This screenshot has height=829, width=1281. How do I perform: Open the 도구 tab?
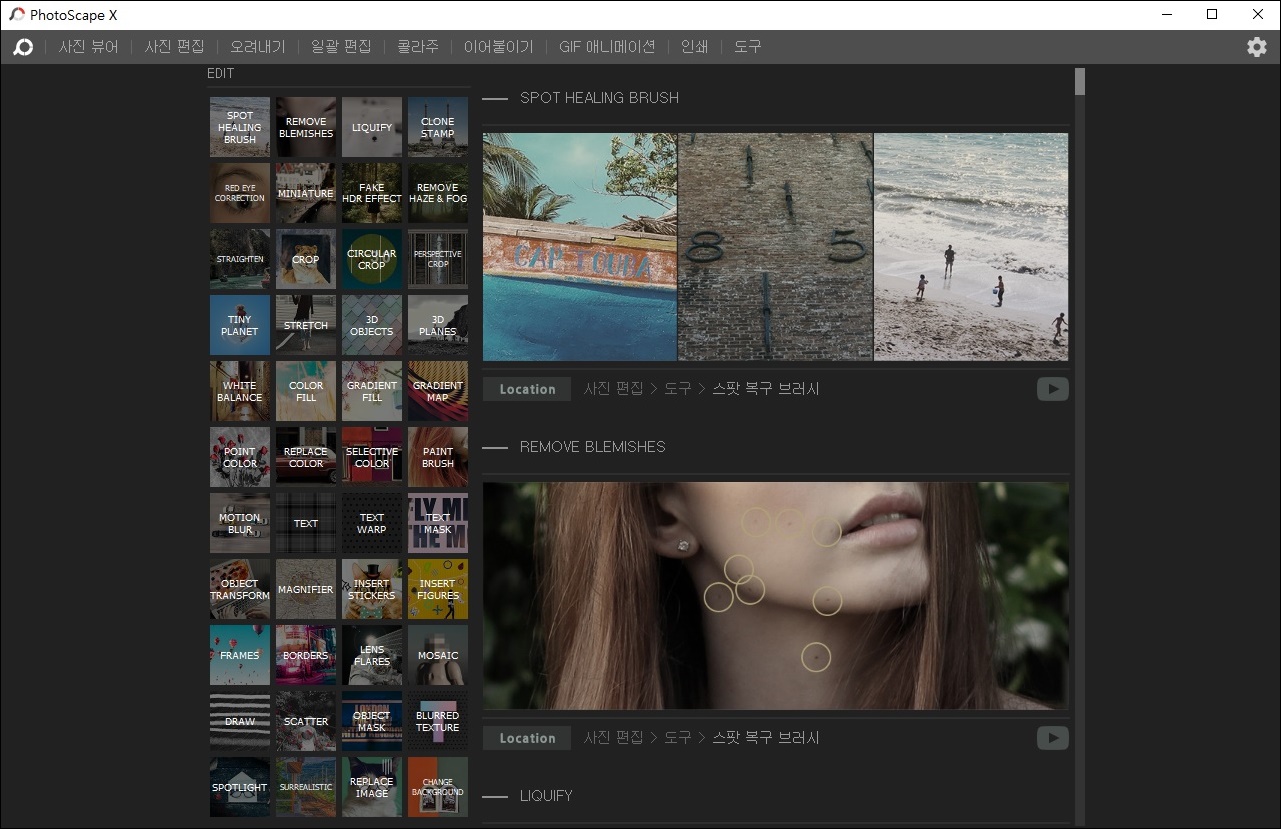[x=748, y=47]
